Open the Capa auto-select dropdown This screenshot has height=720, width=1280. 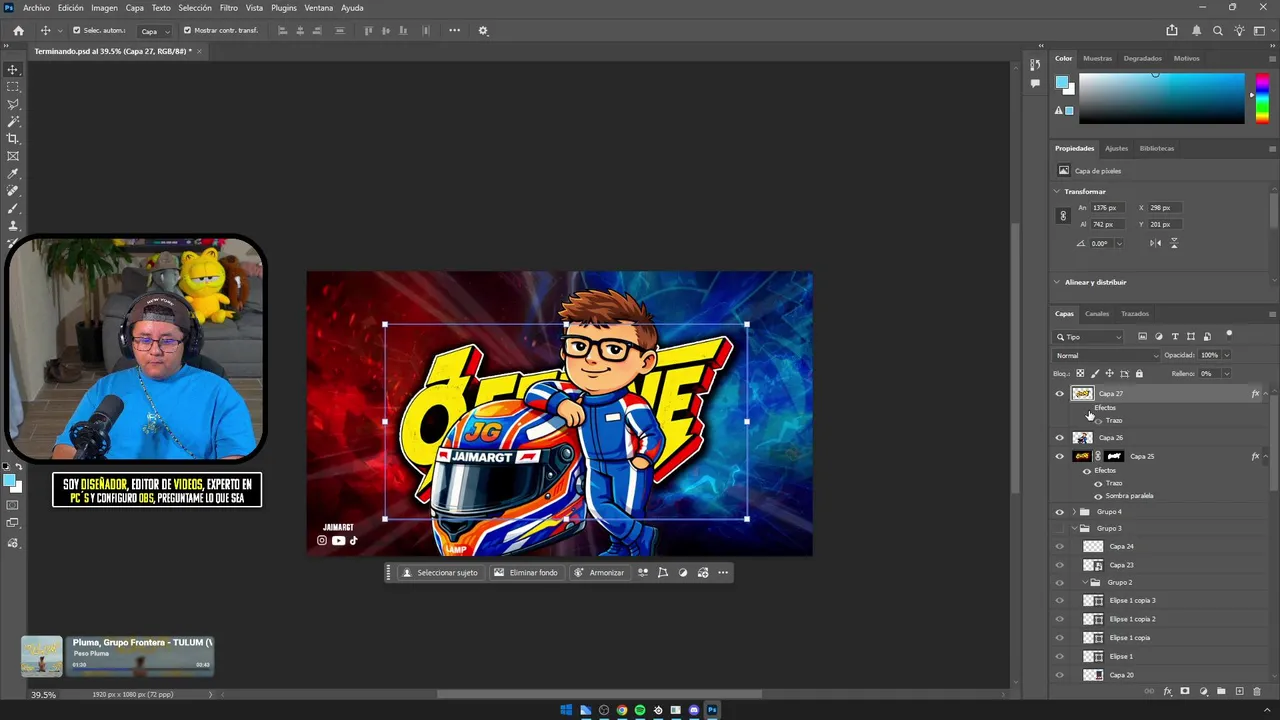(154, 31)
